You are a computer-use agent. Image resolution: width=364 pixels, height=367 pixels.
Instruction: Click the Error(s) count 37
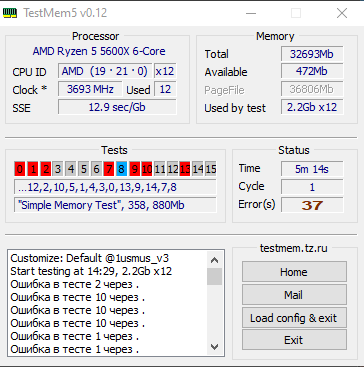pyautogui.click(x=312, y=205)
